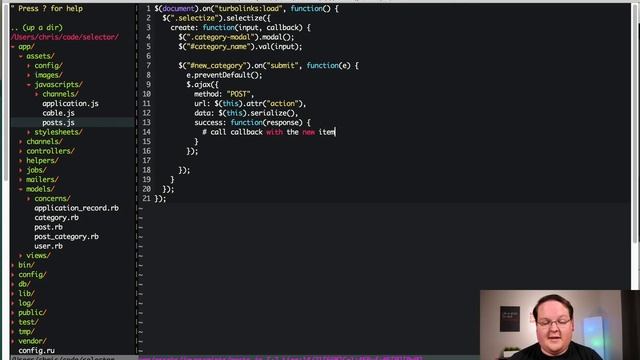Click "#category_name" on line 5

(x=219, y=47)
